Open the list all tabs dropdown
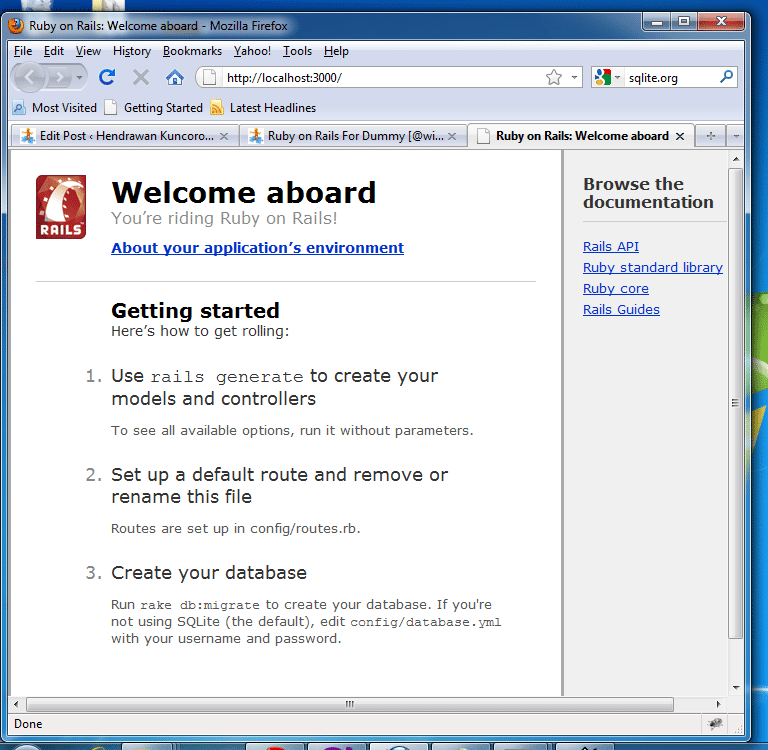This screenshot has height=750, width=768. (x=736, y=136)
